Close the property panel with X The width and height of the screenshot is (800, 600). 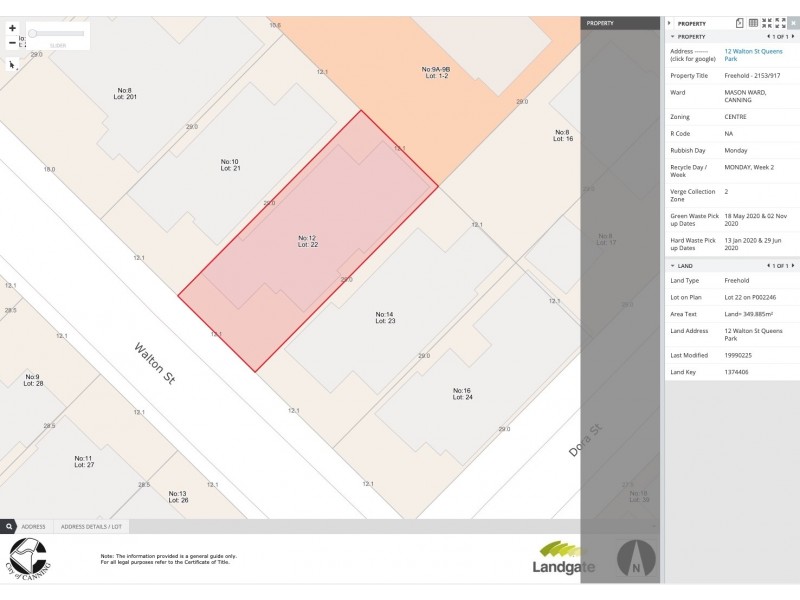pyautogui.click(x=793, y=22)
